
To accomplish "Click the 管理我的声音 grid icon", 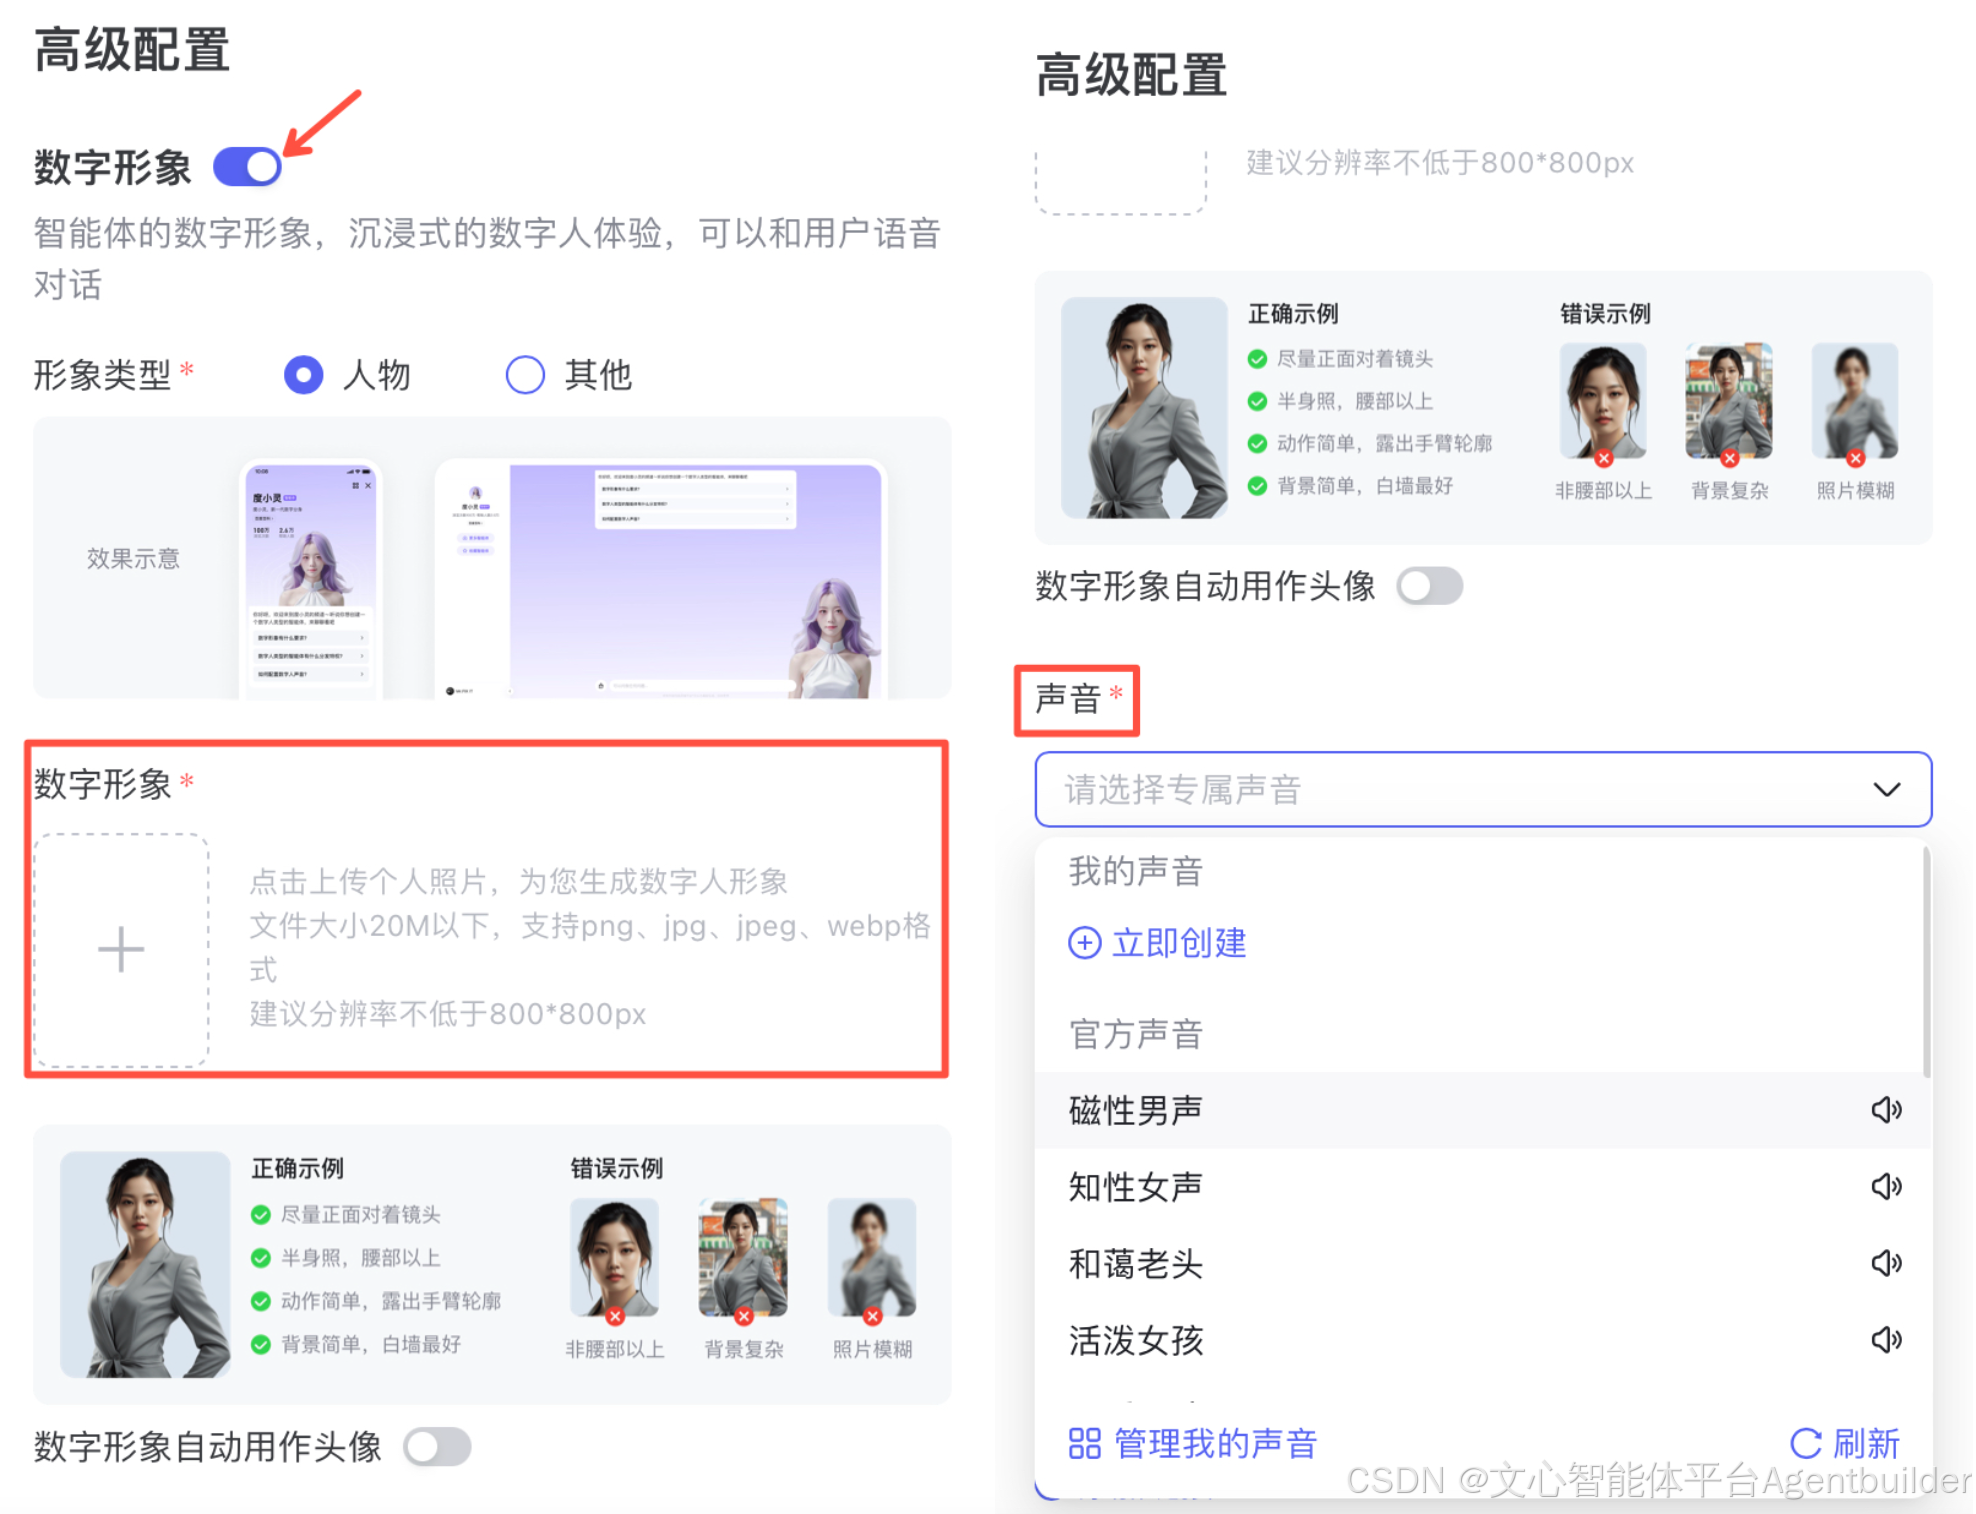I will point(1084,1443).
